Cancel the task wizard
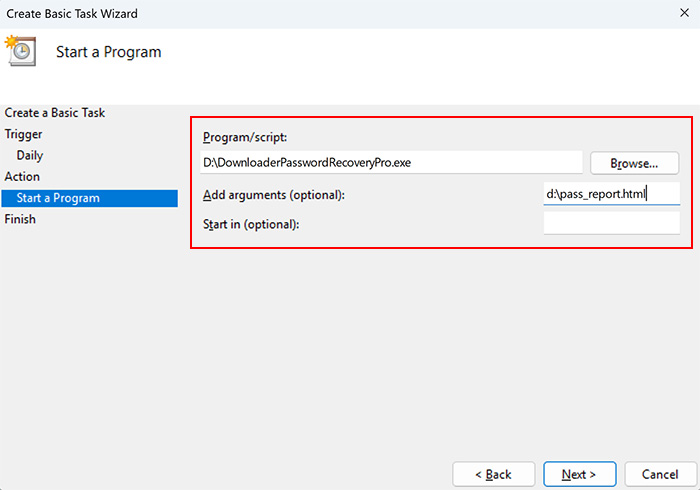The height and width of the screenshot is (490, 700). click(x=660, y=474)
